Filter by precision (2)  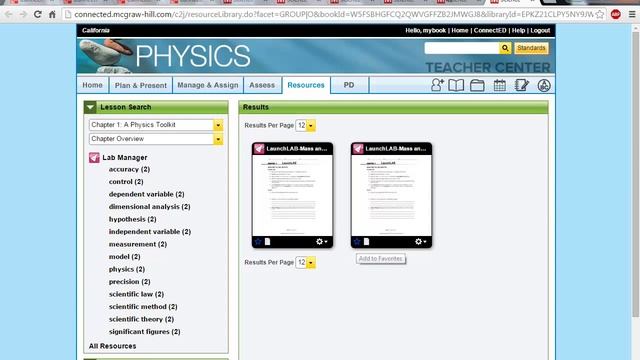129,282
